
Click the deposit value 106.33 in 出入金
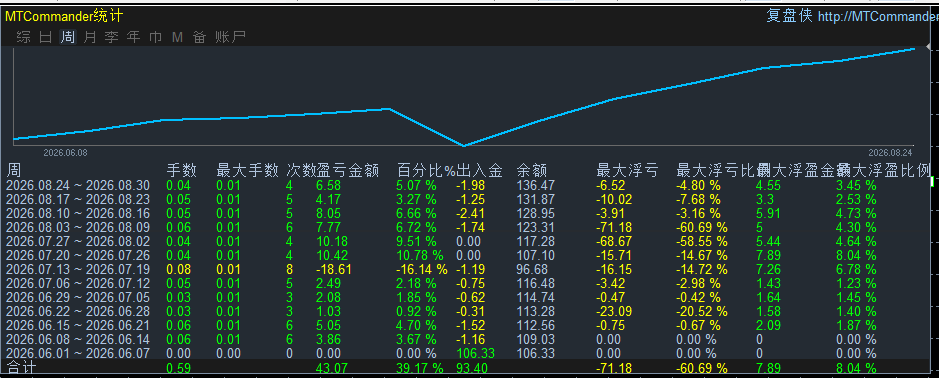pyautogui.click(x=475, y=353)
